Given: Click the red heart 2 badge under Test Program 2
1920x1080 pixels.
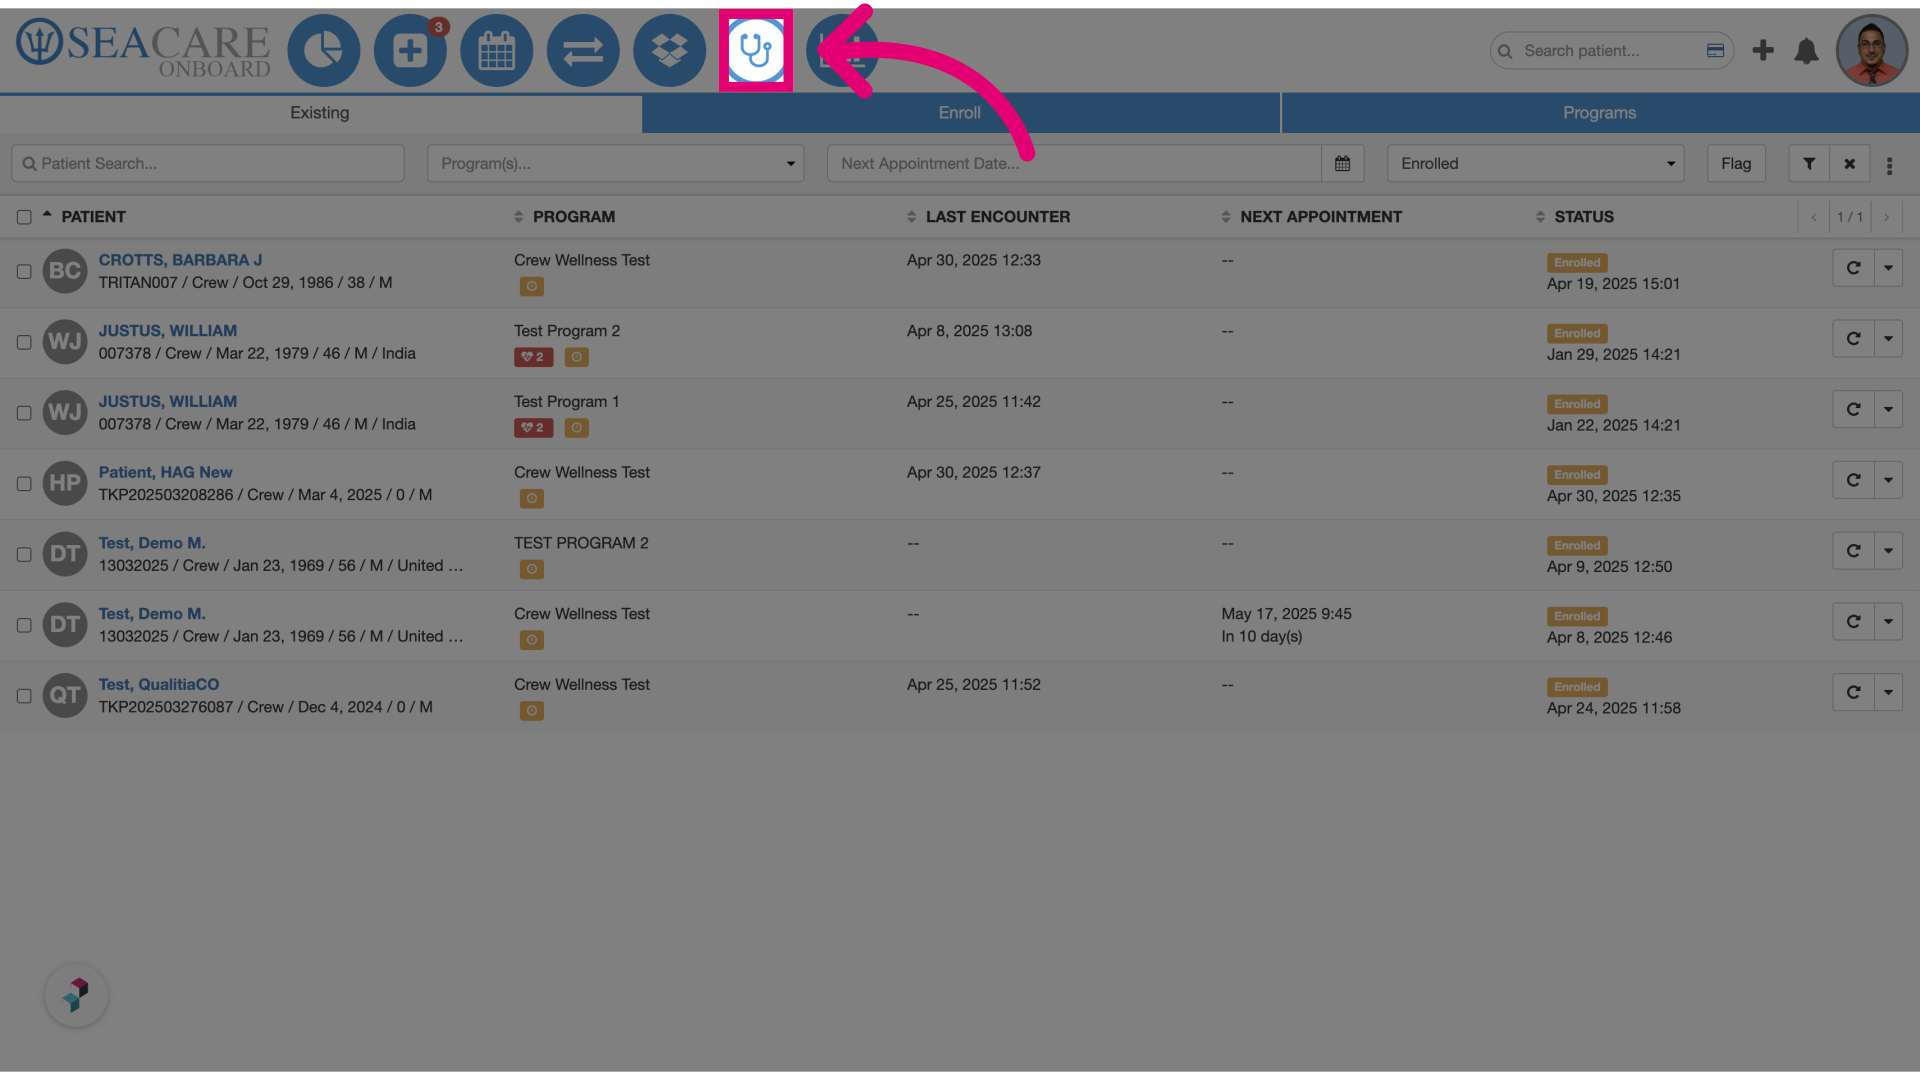Looking at the screenshot, I should click(533, 357).
